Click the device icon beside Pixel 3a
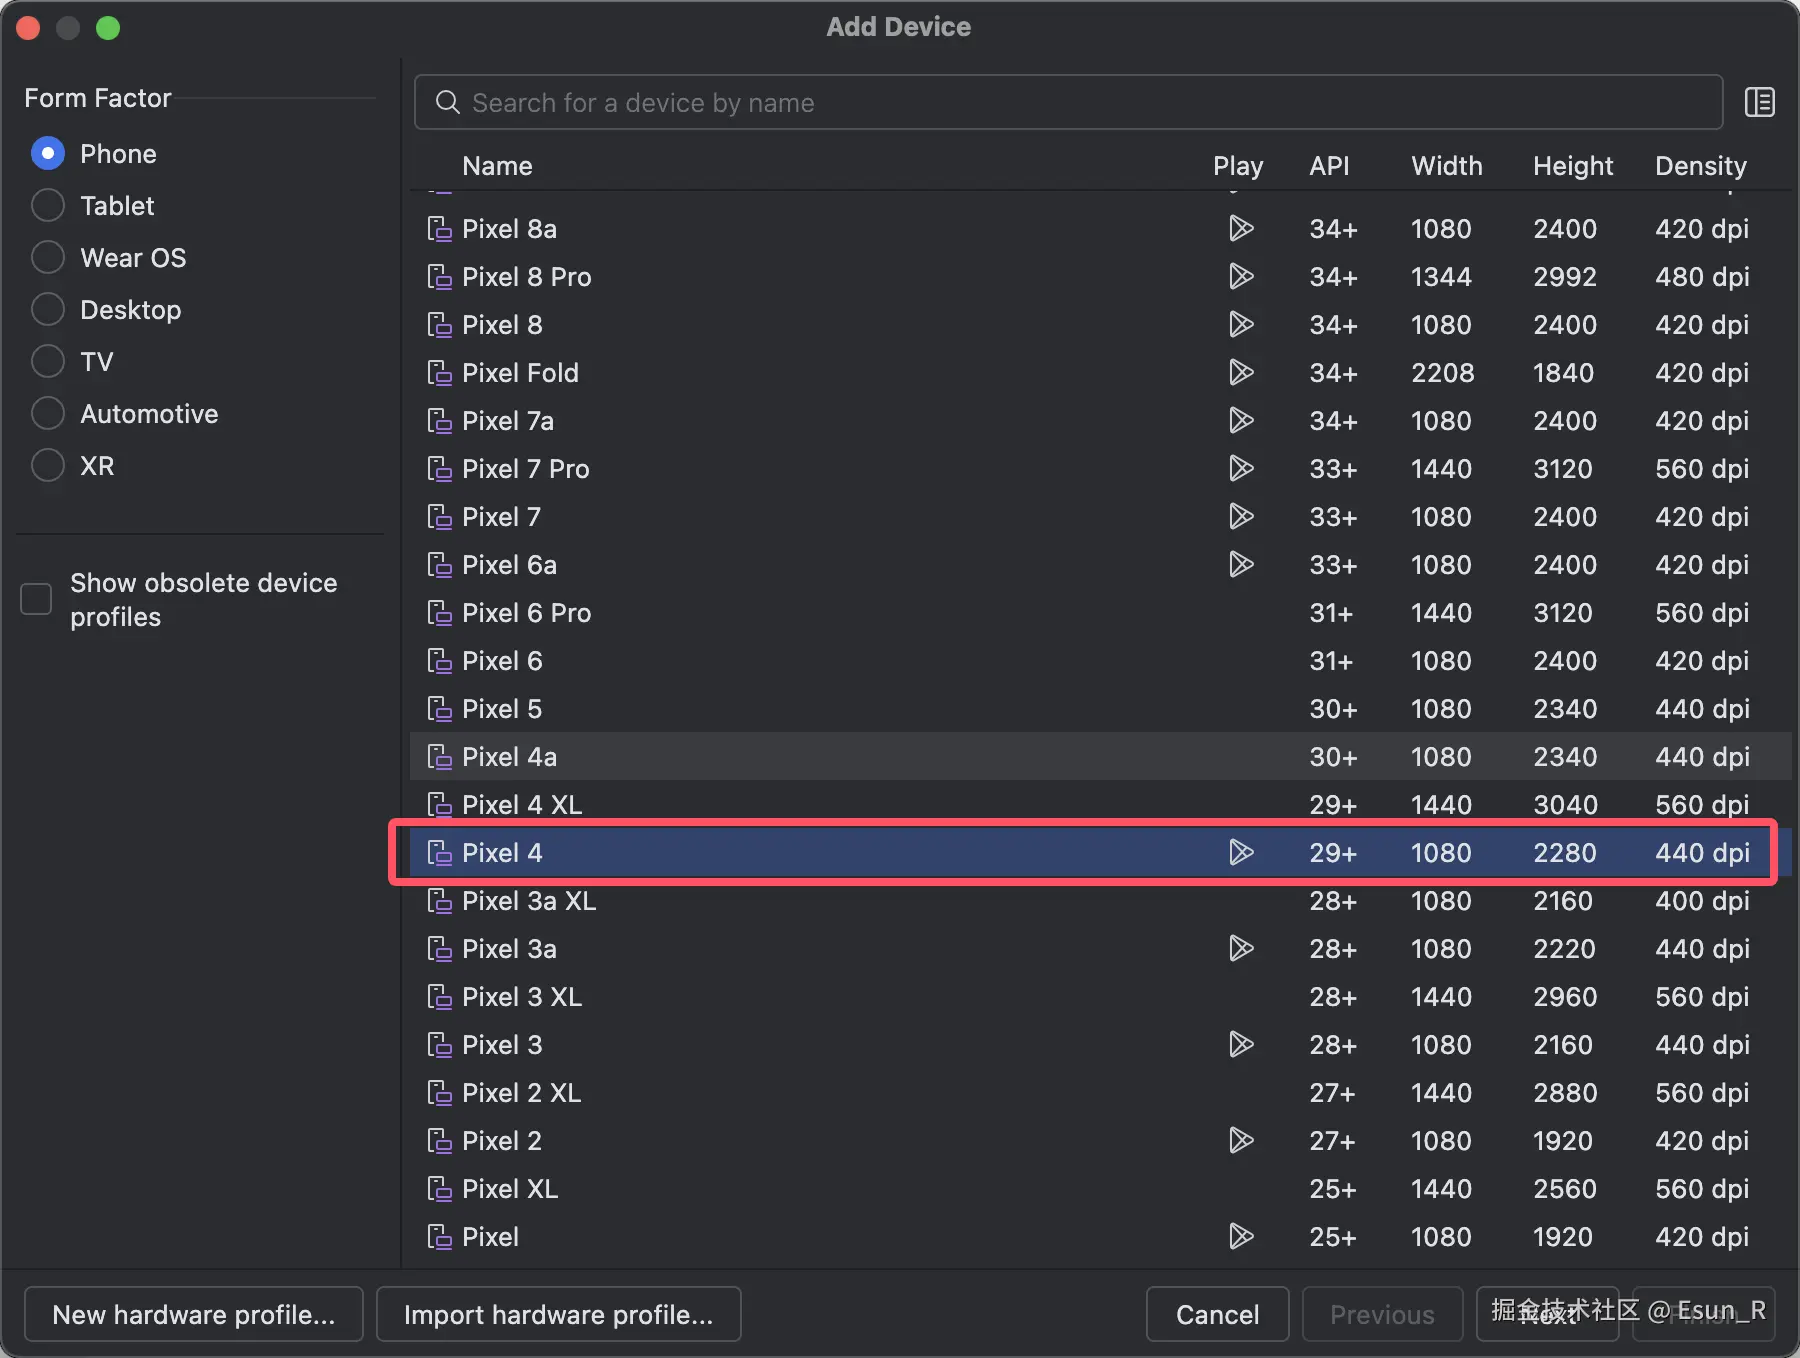 pyautogui.click(x=439, y=949)
